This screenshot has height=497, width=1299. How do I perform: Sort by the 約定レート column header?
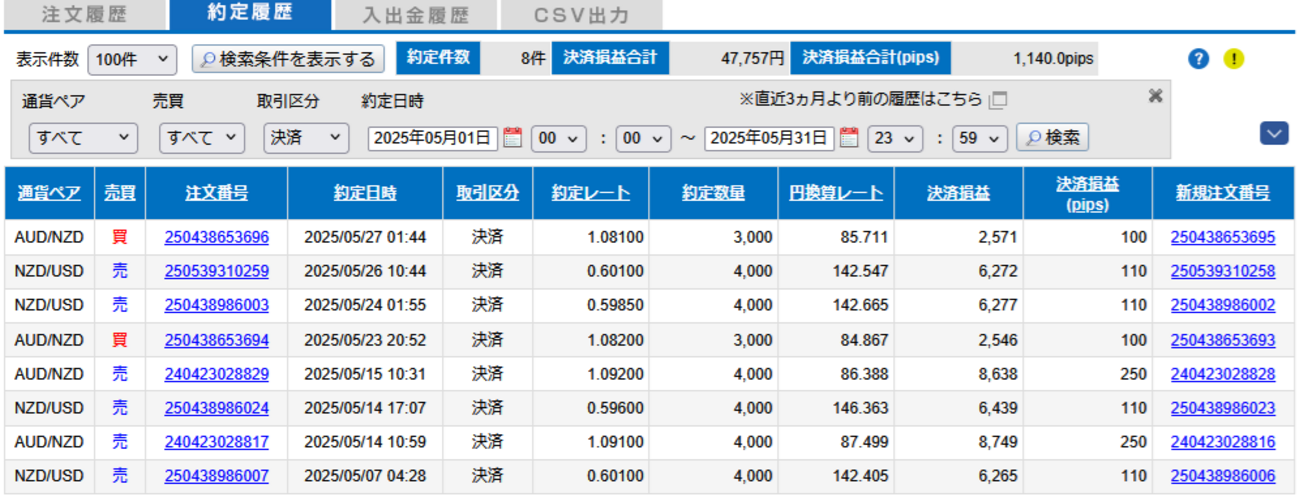pyautogui.click(x=591, y=194)
